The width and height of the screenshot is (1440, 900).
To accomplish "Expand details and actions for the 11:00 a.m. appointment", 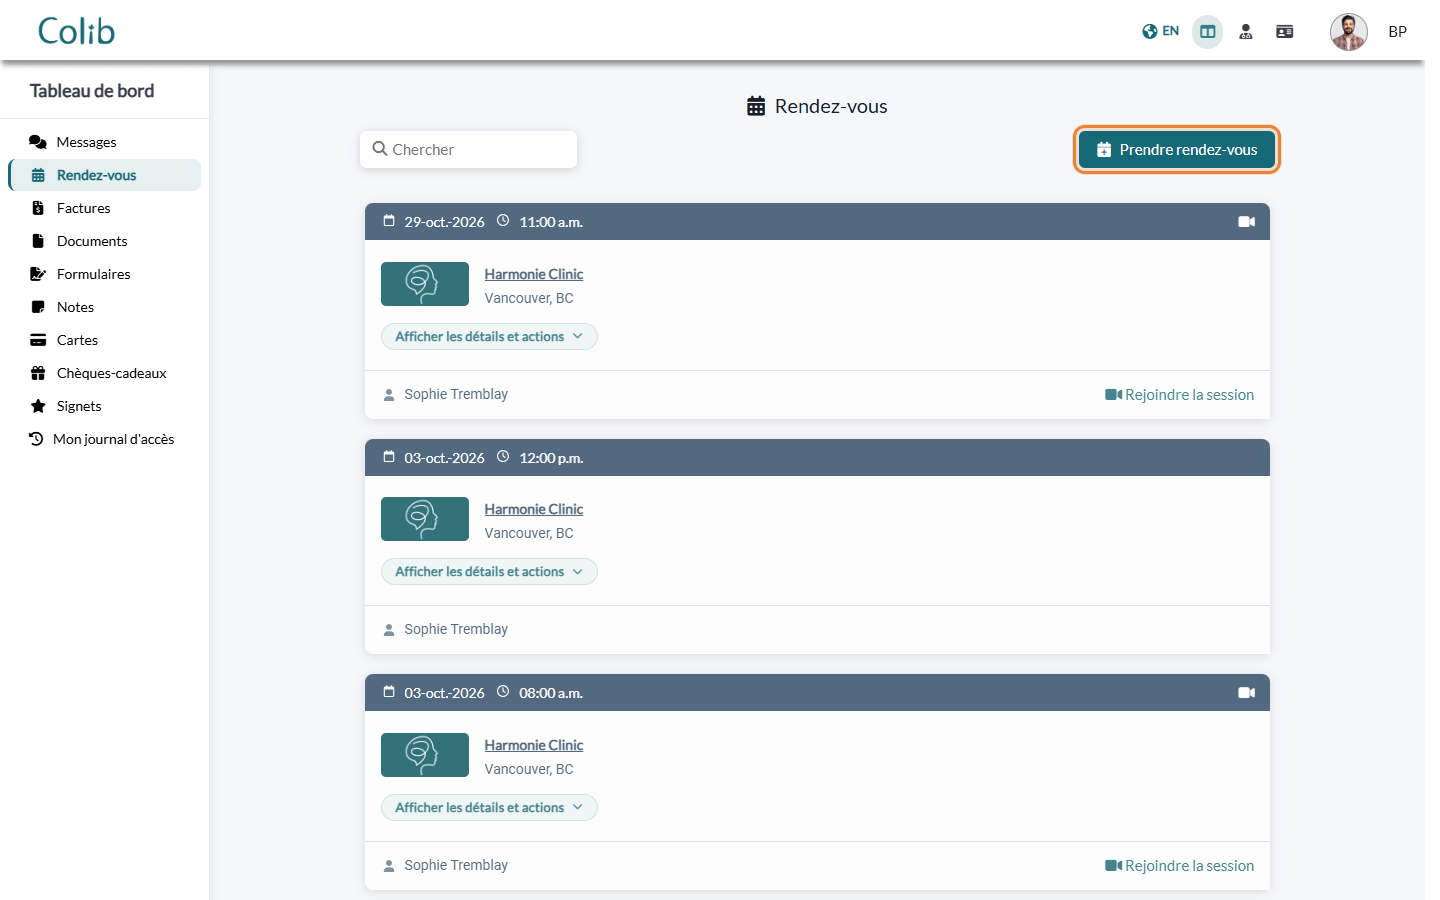I will pyautogui.click(x=489, y=337).
